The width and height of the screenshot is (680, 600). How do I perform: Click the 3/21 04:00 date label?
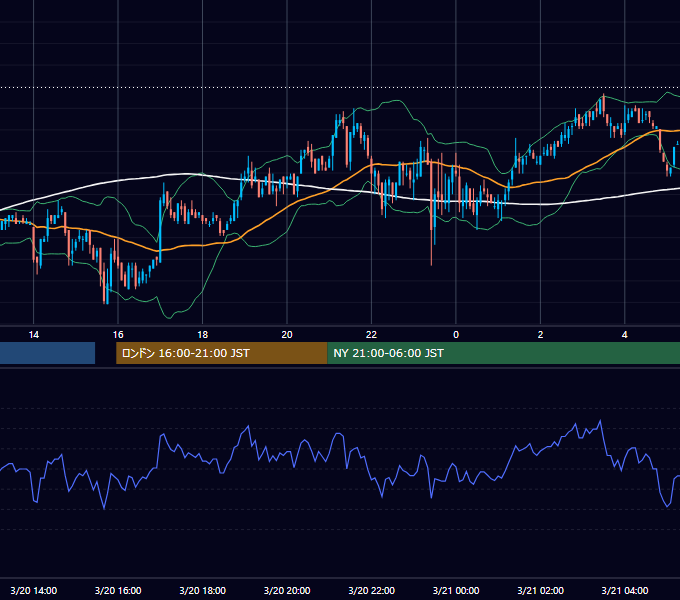tap(624, 590)
